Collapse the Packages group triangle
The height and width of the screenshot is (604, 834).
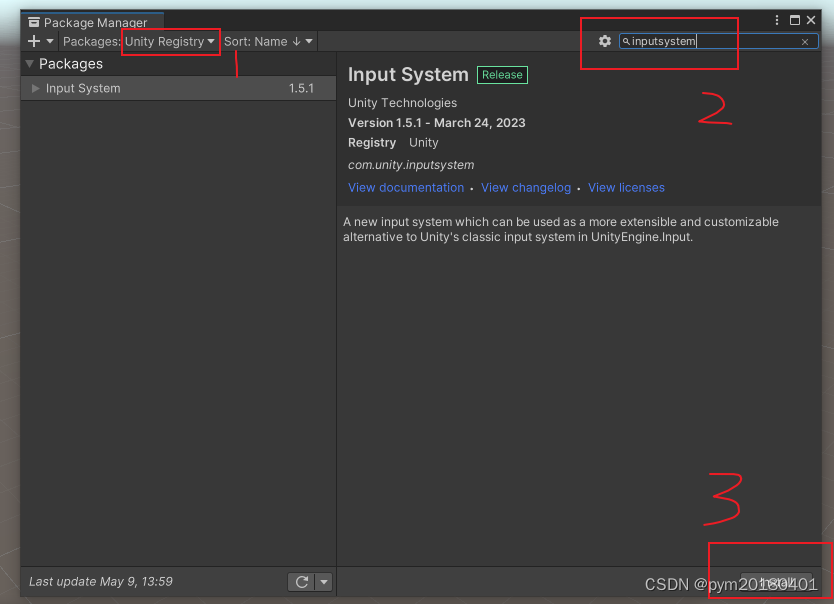30,64
